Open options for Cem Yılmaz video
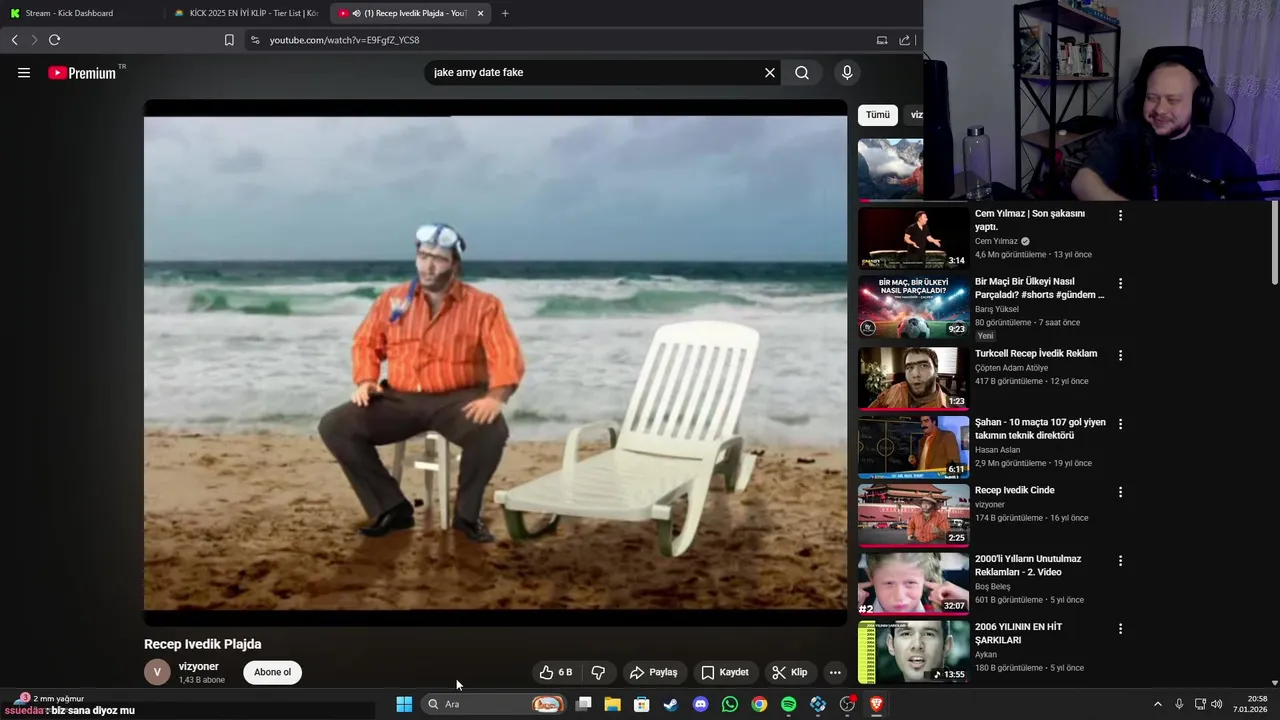Viewport: 1280px width, 720px height. (1120, 216)
